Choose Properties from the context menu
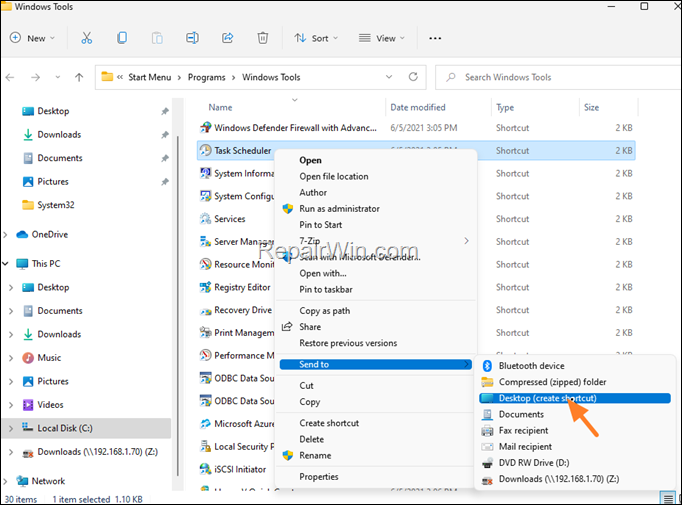Screen dimensions: 682x505 point(319,477)
